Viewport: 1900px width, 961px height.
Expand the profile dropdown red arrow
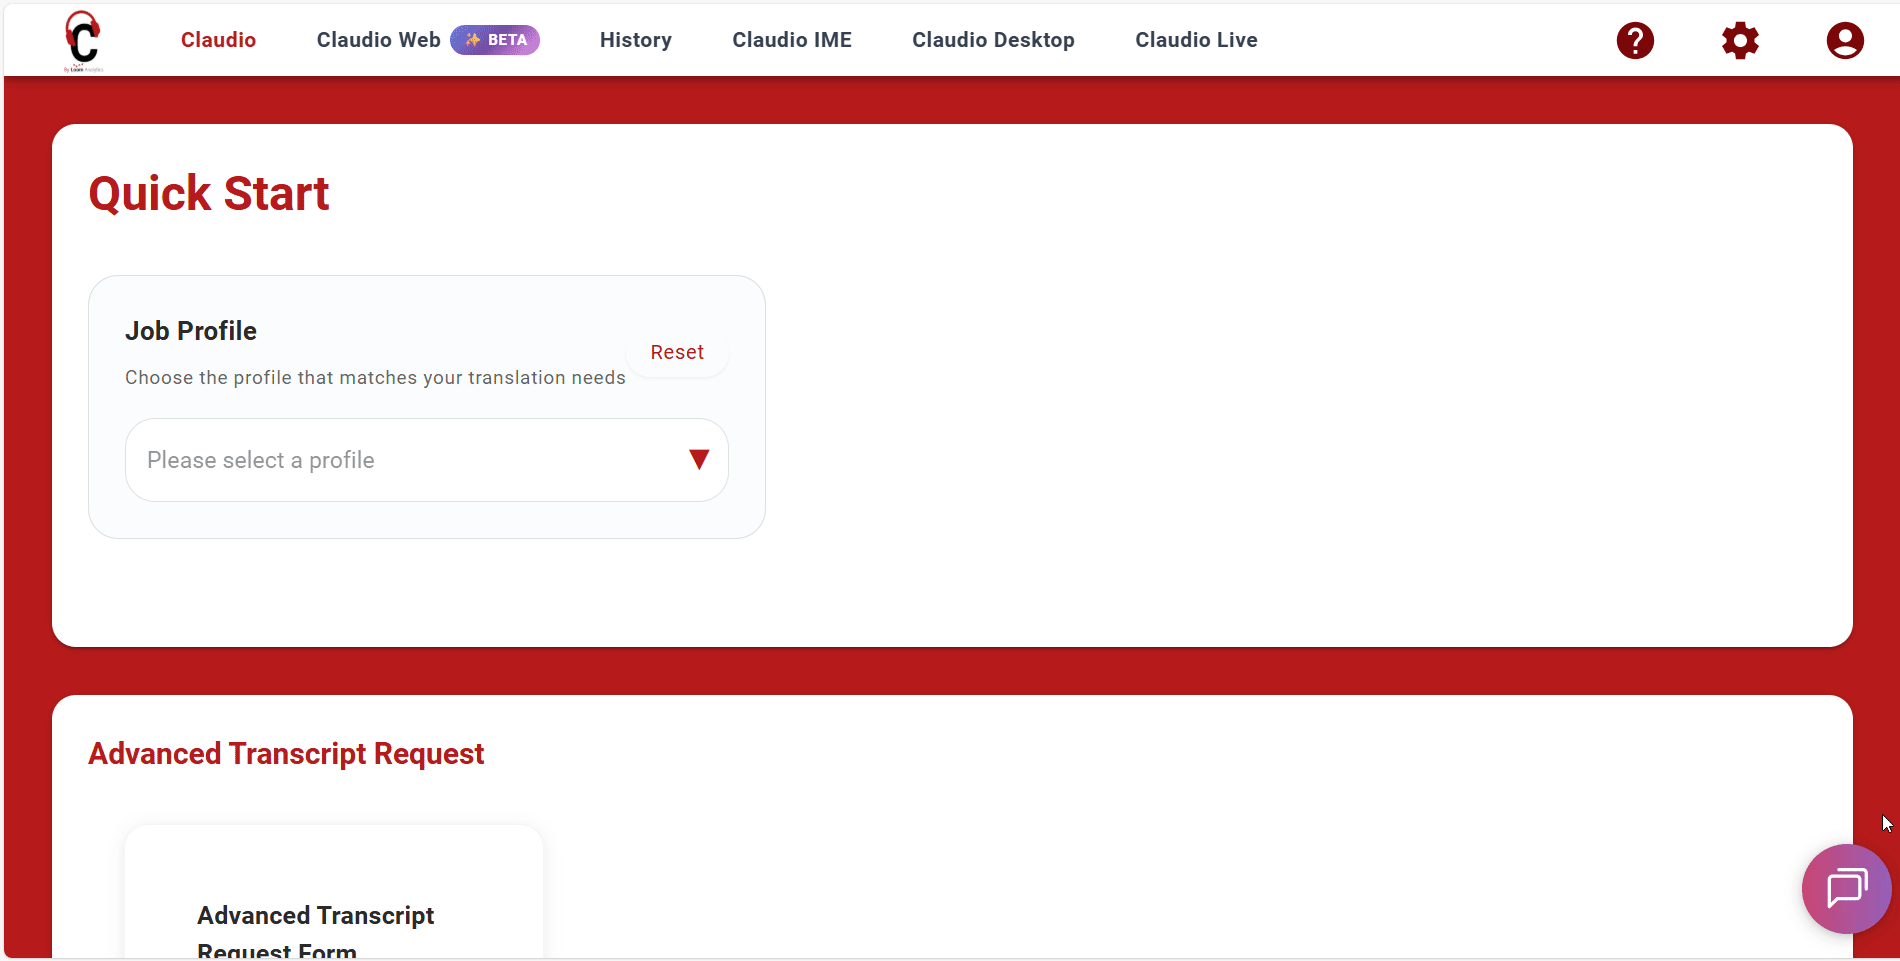699,460
